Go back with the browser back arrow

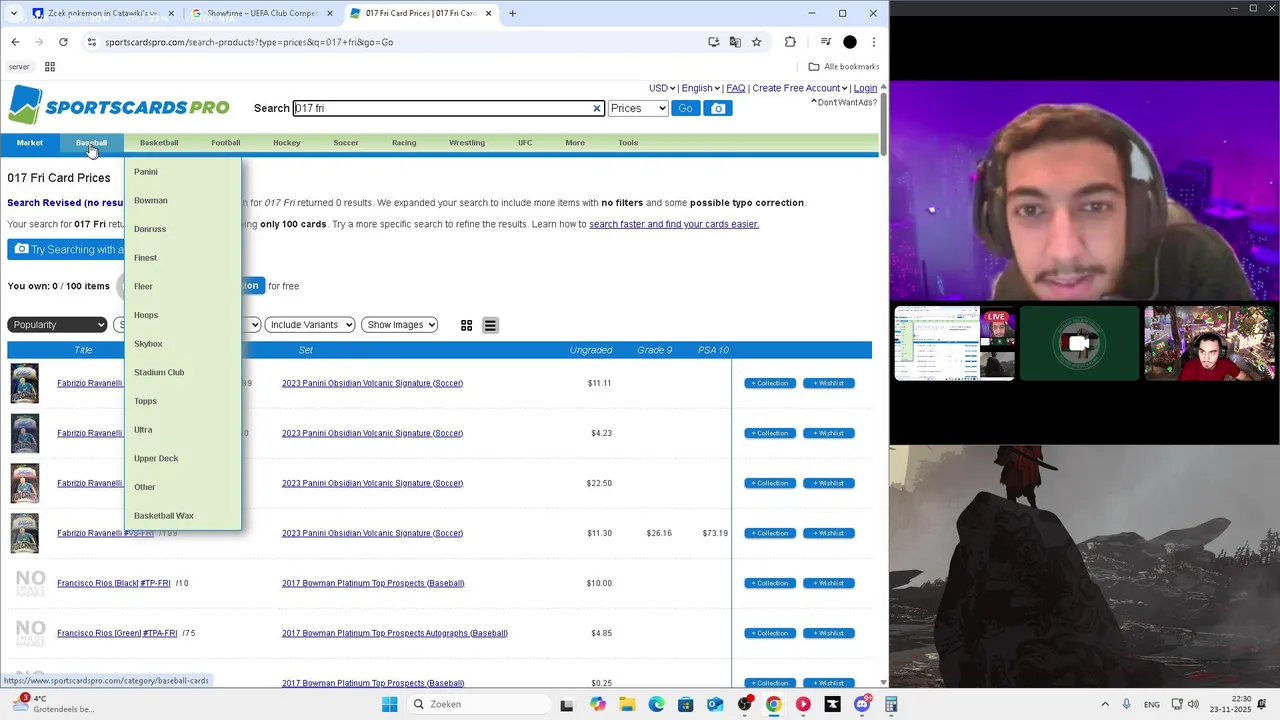[x=15, y=42]
